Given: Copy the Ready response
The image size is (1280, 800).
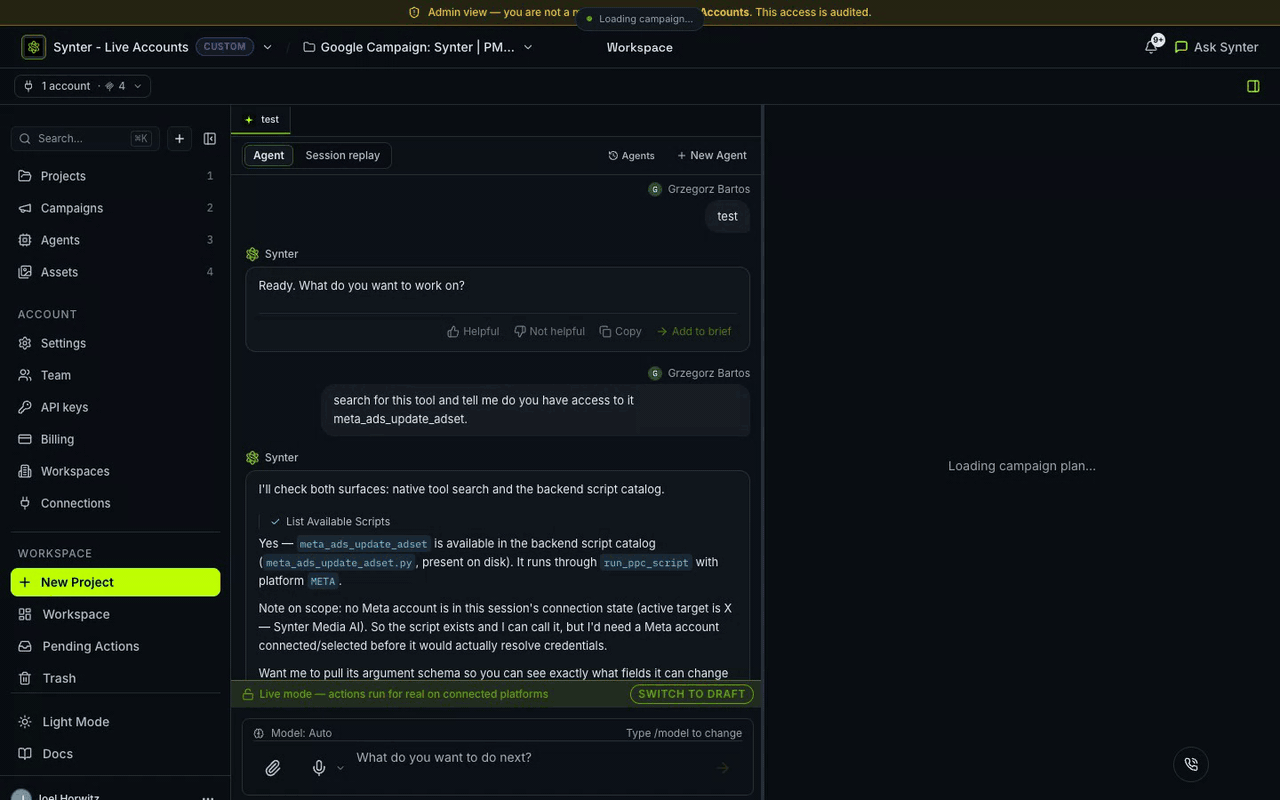Looking at the screenshot, I should point(620,332).
